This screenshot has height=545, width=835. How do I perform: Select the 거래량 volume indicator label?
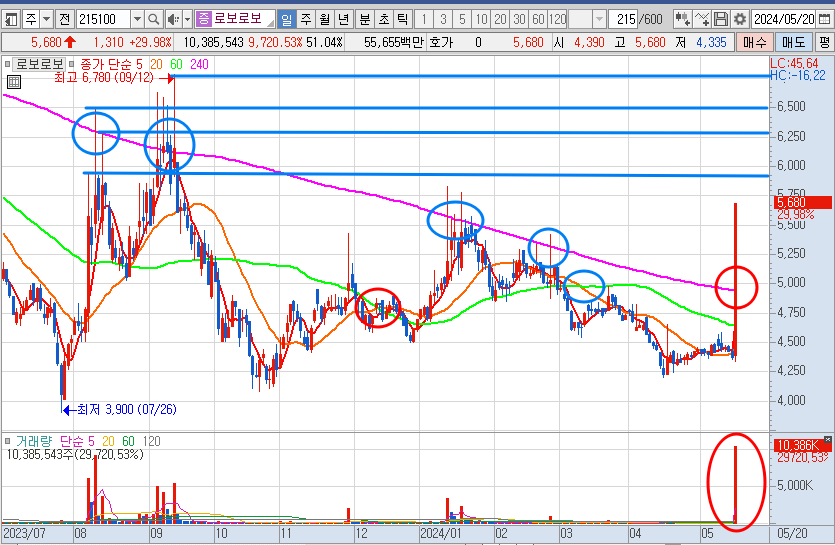pyautogui.click(x=34, y=441)
